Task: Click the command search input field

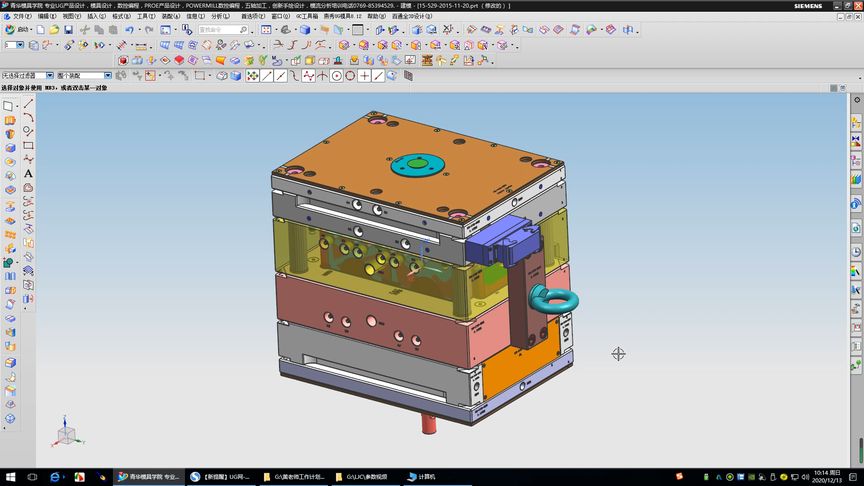Action: pyautogui.click(x=220, y=30)
